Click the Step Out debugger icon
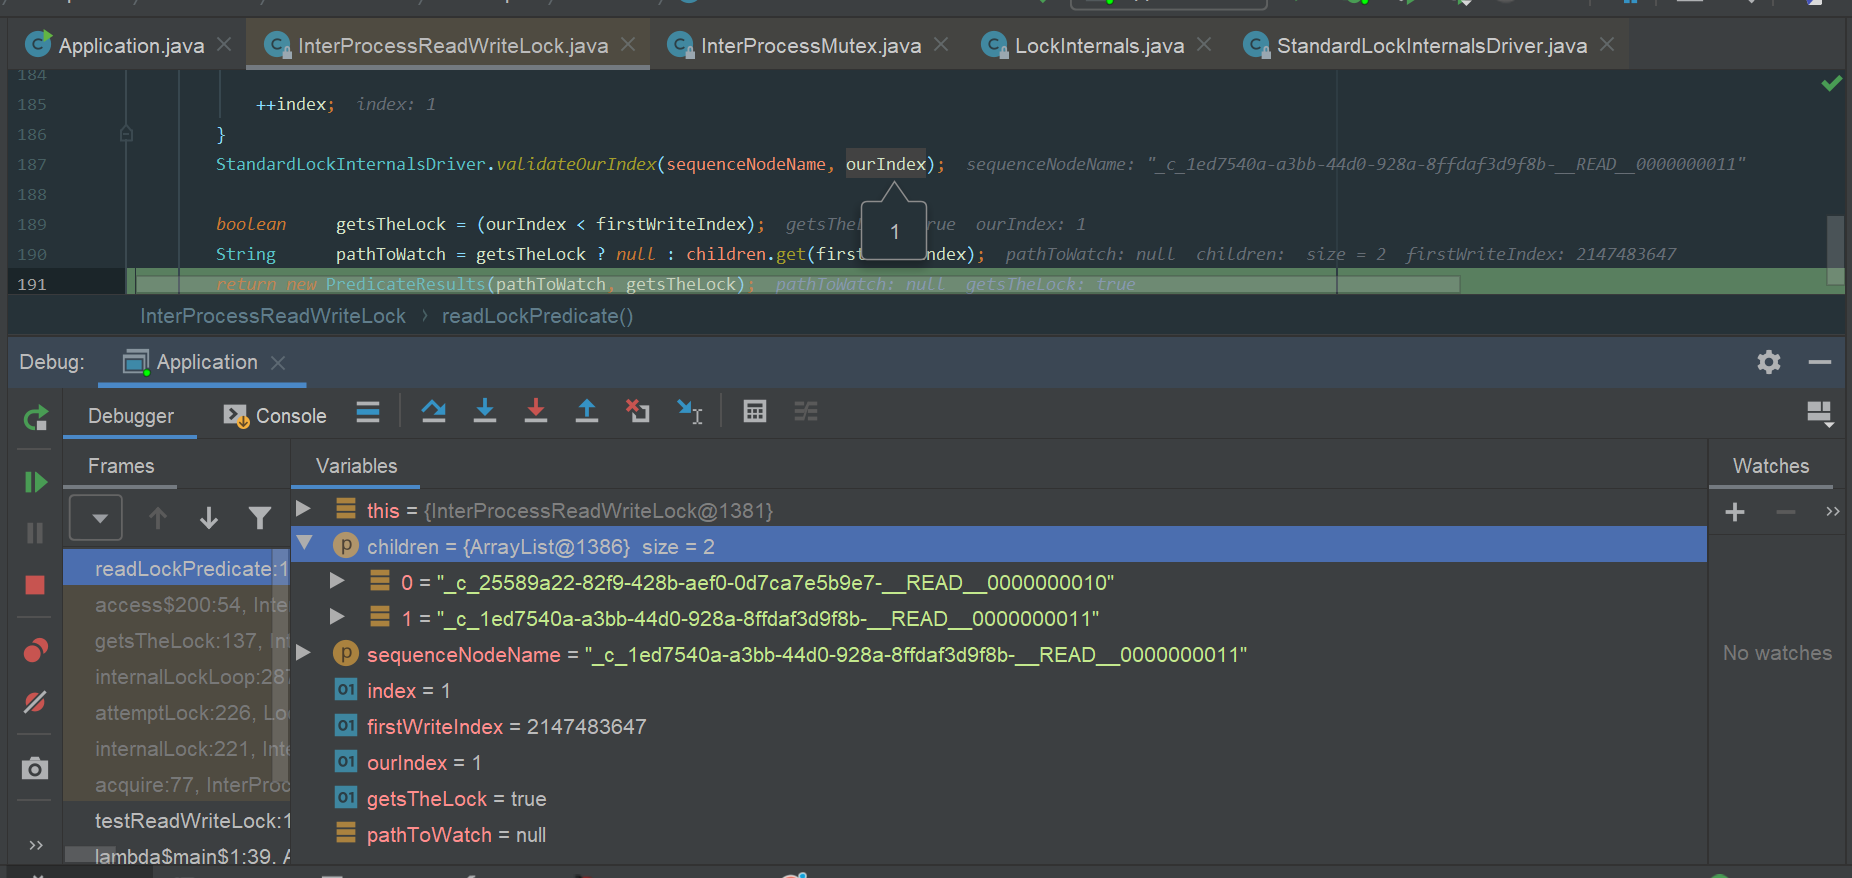Image resolution: width=1852 pixels, height=878 pixels. tap(587, 411)
